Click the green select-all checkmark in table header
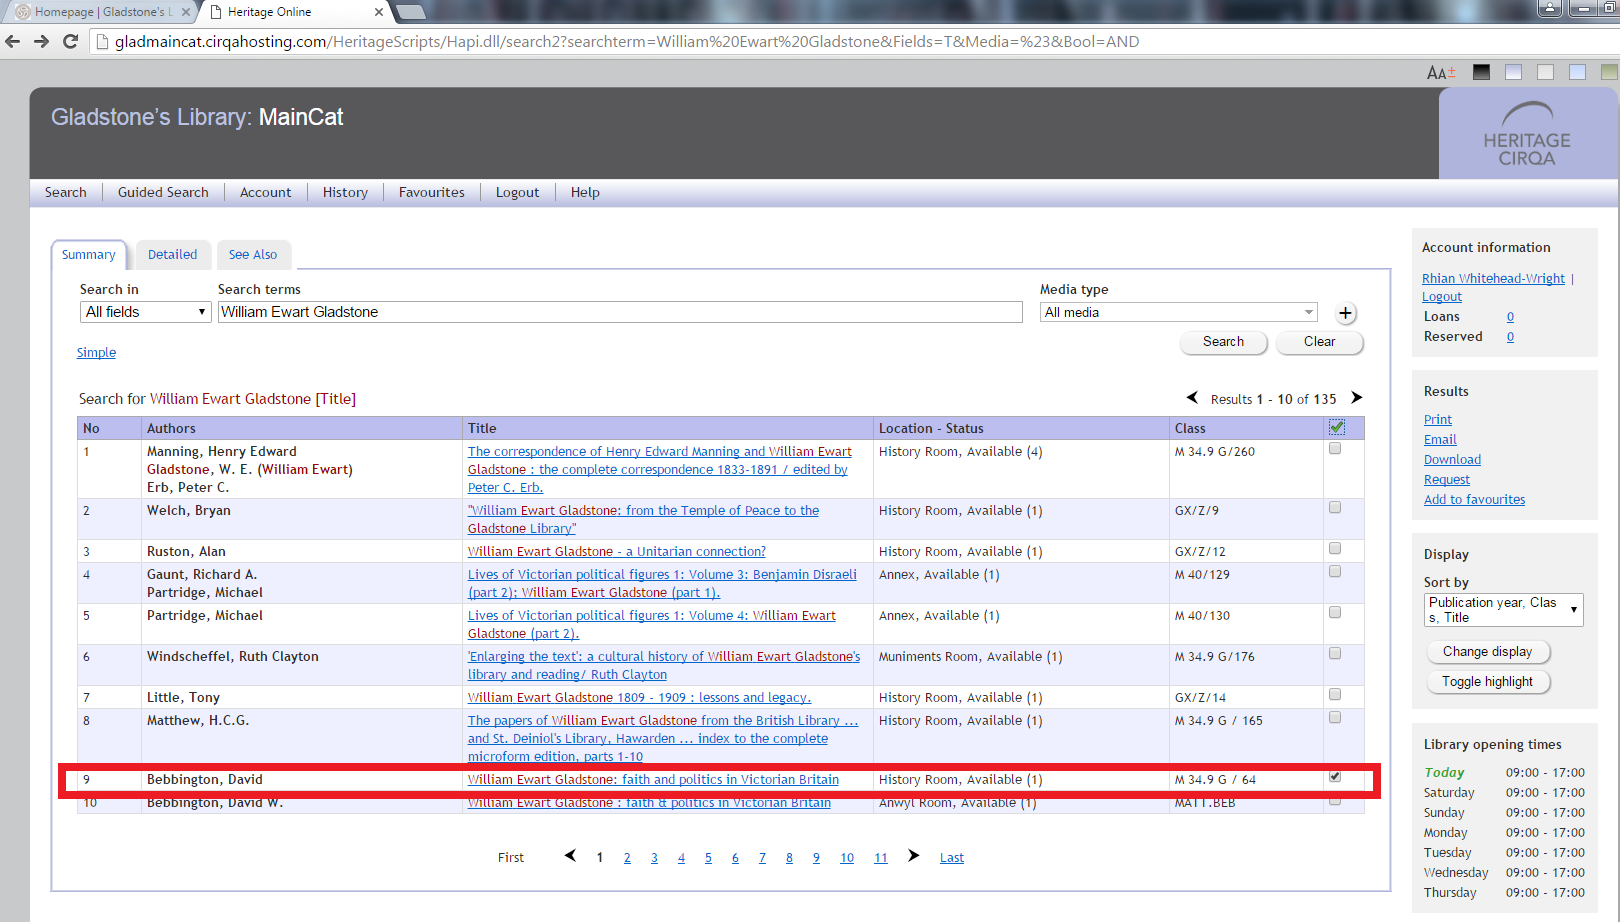The width and height of the screenshot is (1620, 922). 1336,428
